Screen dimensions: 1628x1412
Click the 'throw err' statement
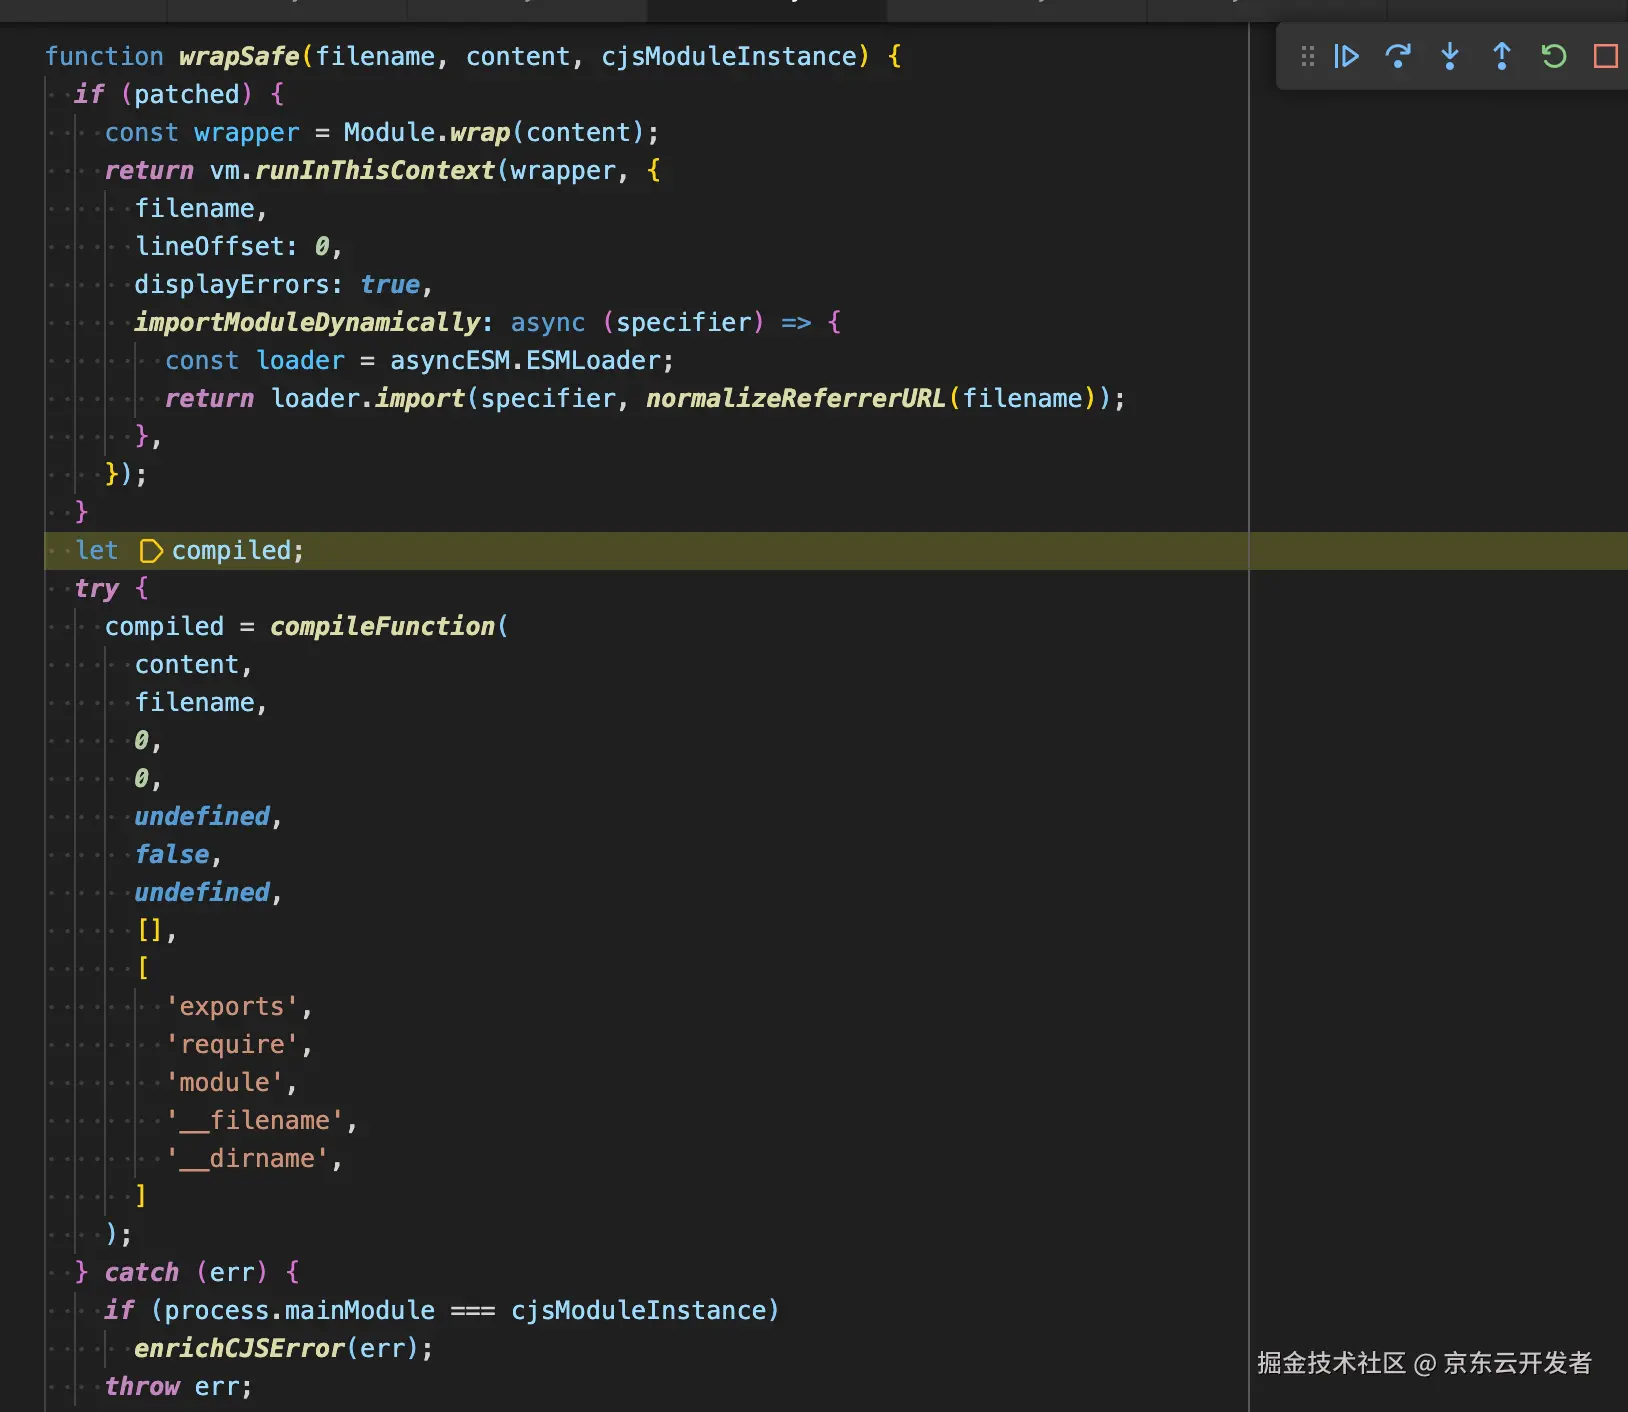point(179,1387)
